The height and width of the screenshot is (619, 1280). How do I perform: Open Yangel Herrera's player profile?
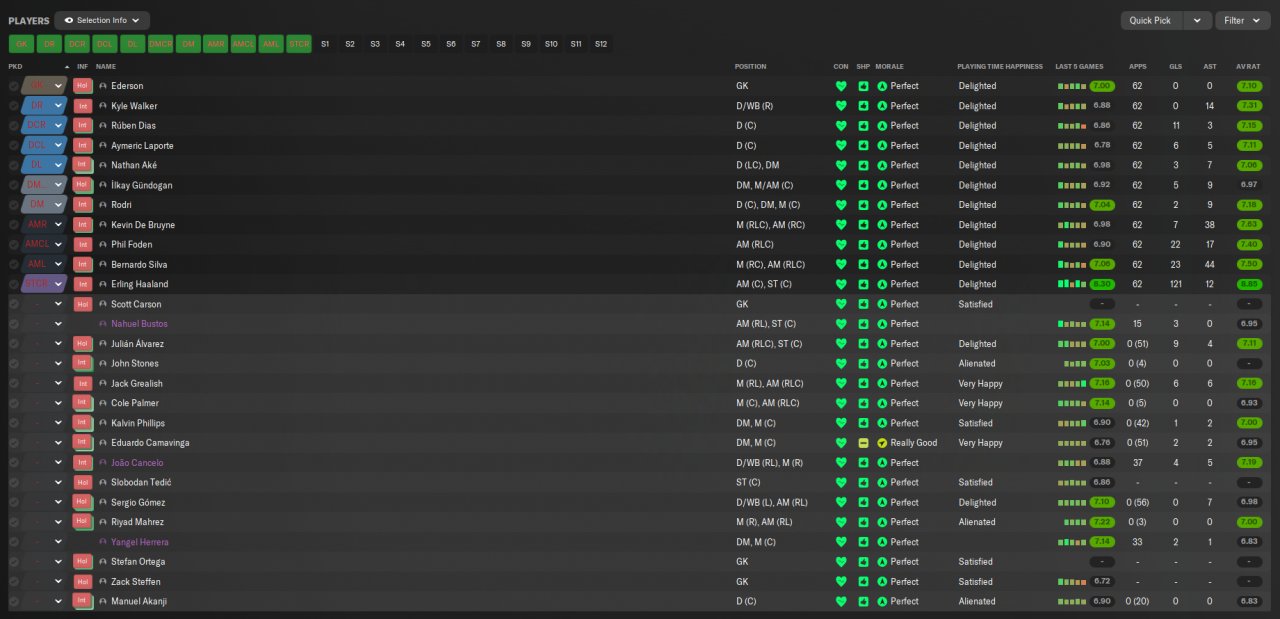pos(140,542)
